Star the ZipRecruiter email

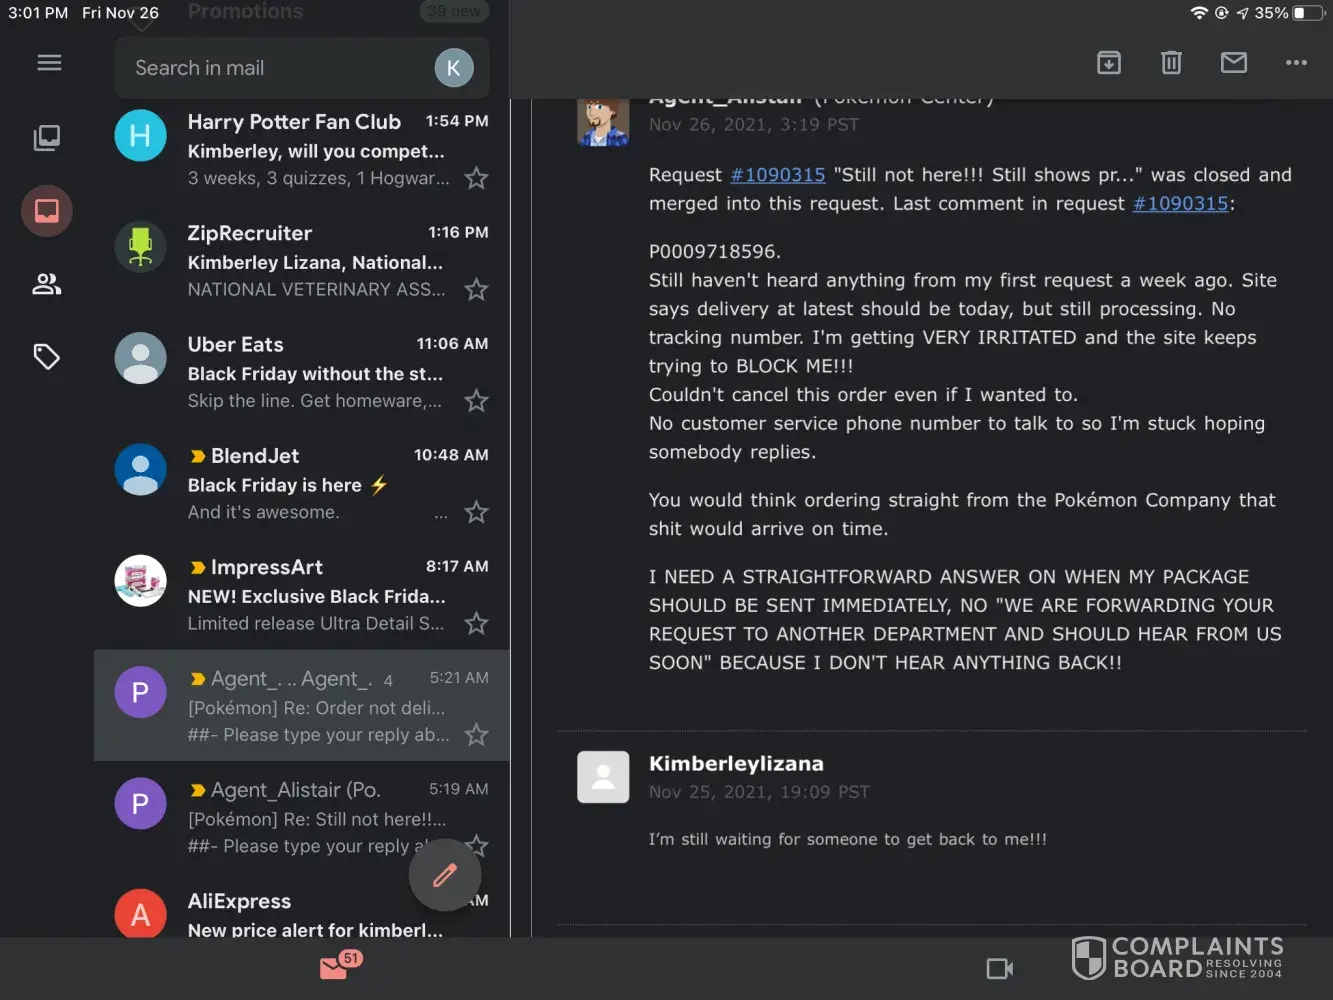[477, 290]
